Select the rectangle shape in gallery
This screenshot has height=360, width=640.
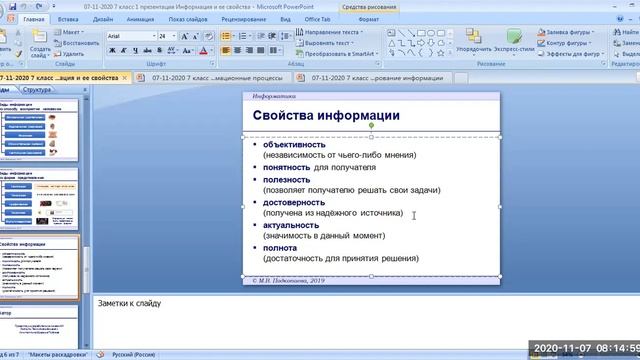click(421, 33)
